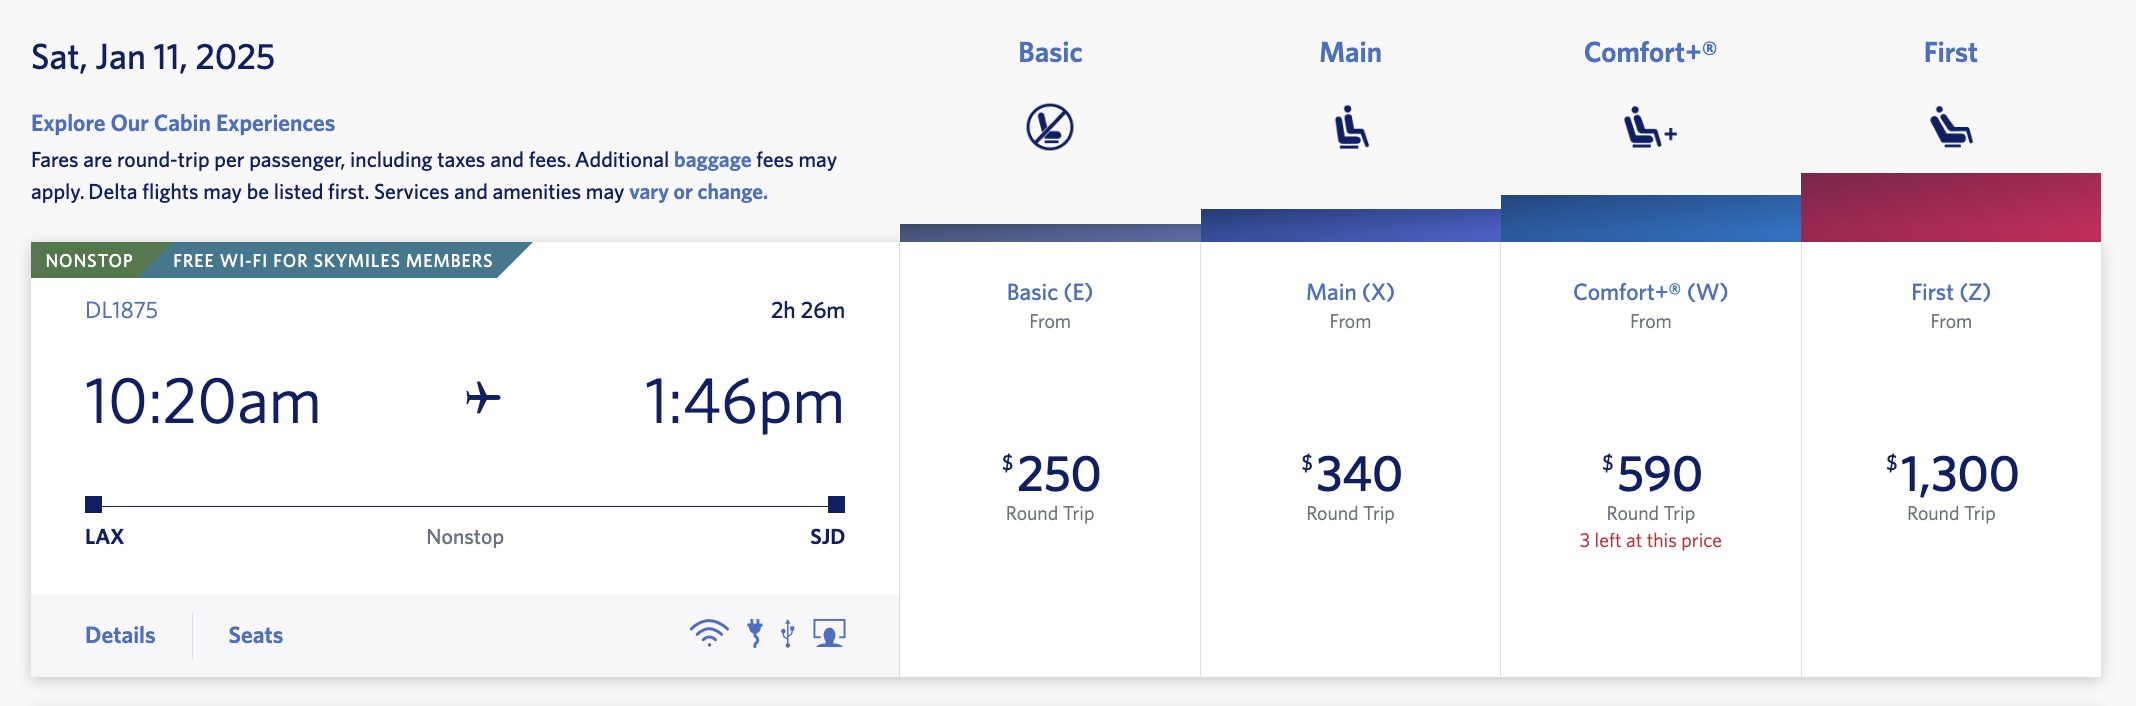The width and height of the screenshot is (2136, 706).
Task: Click the power outlet amenity icon
Action: [756, 632]
